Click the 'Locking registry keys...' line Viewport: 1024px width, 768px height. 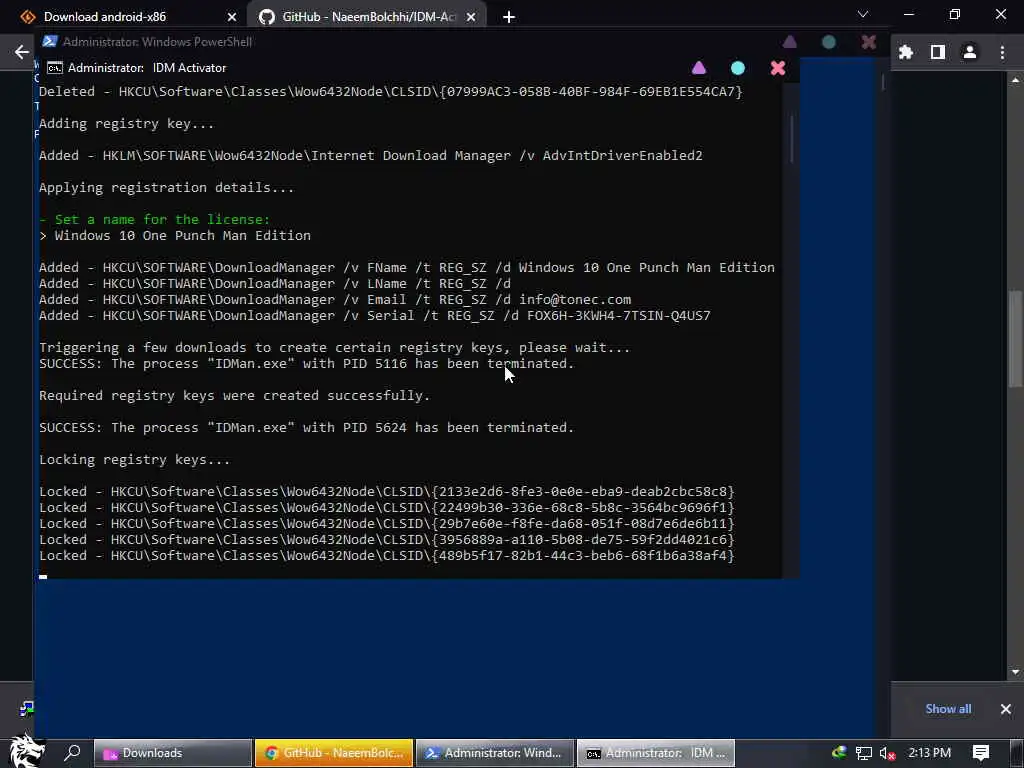coord(135,460)
